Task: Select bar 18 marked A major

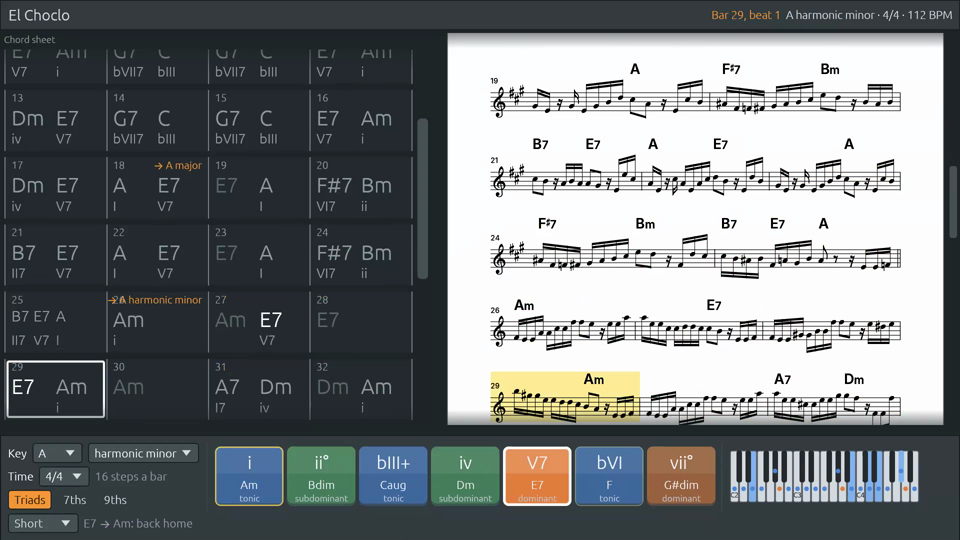Action: click(157, 187)
